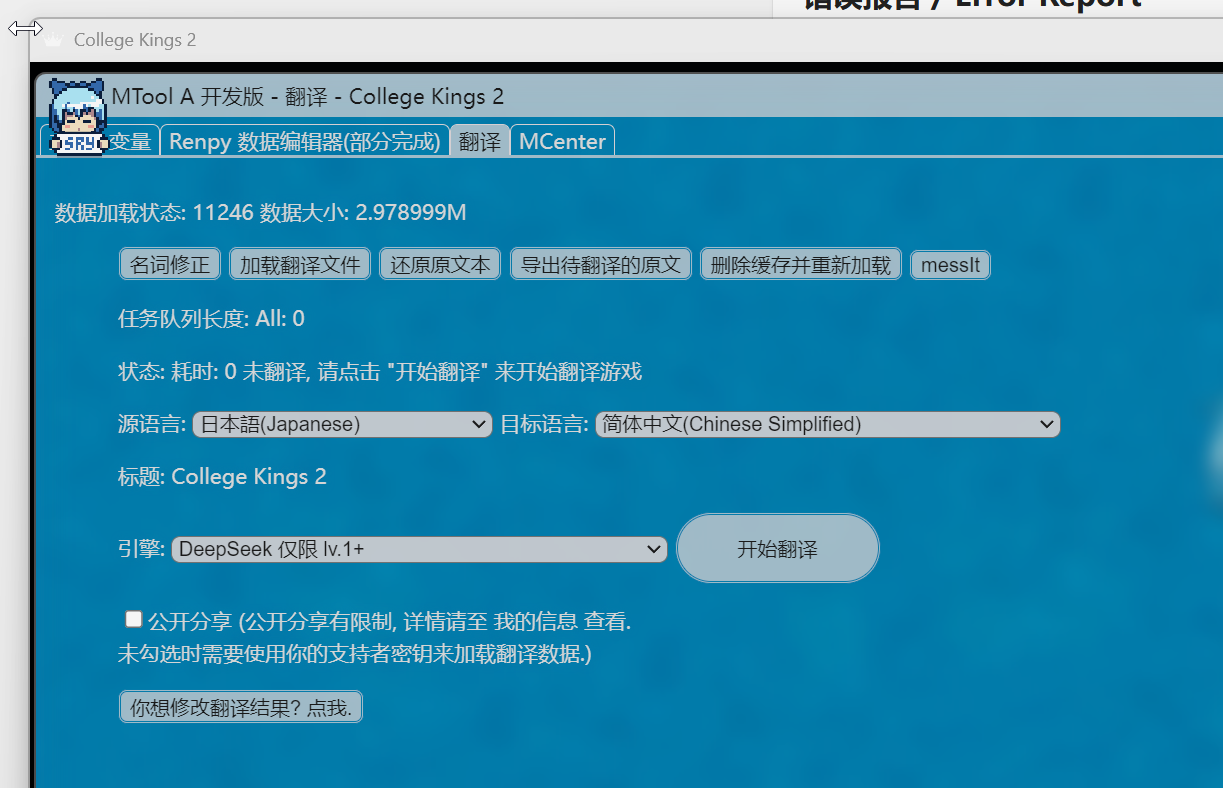This screenshot has height=788, width=1223.
Task: Open the MCenter tab
Action: pyautogui.click(x=562, y=141)
